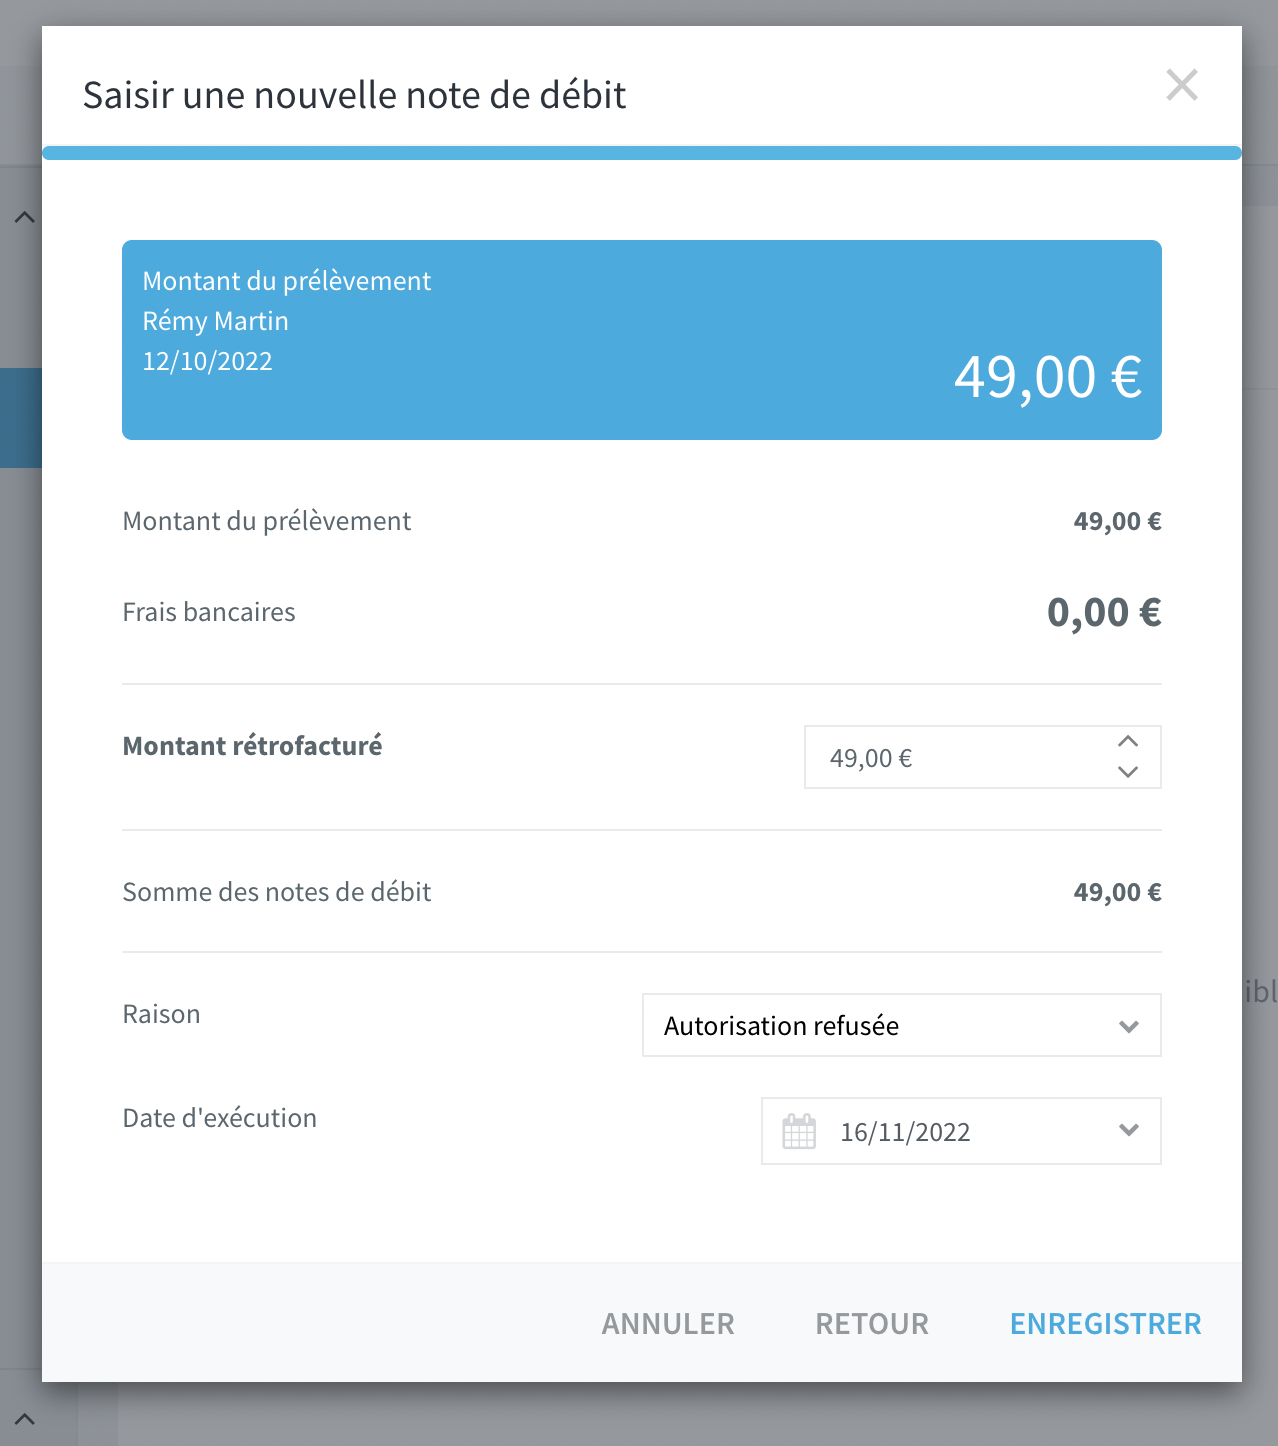Click the blue progress bar under the title
This screenshot has height=1446, width=1278.
641,151
